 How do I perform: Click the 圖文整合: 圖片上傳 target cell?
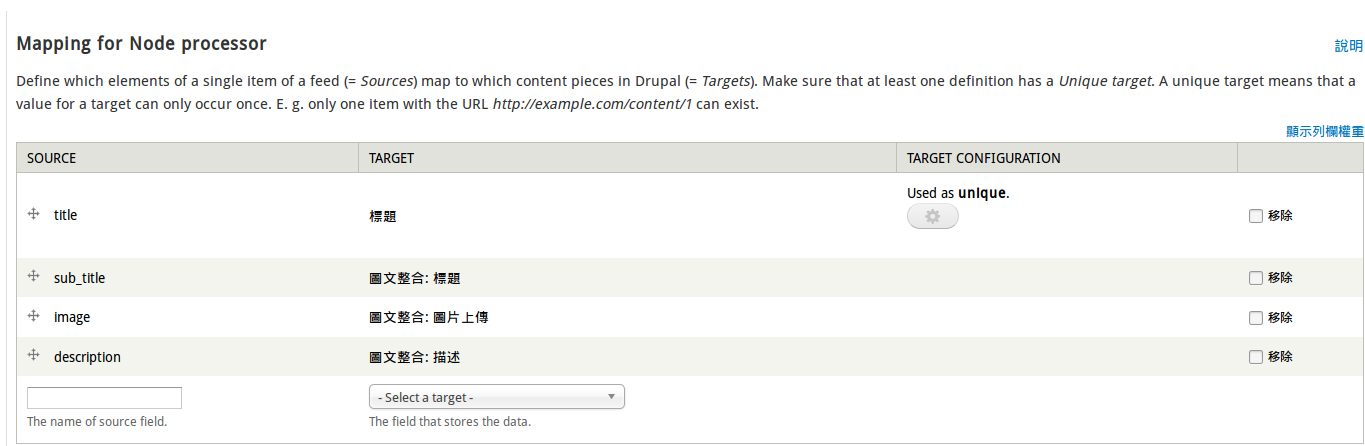click(428, 317)
